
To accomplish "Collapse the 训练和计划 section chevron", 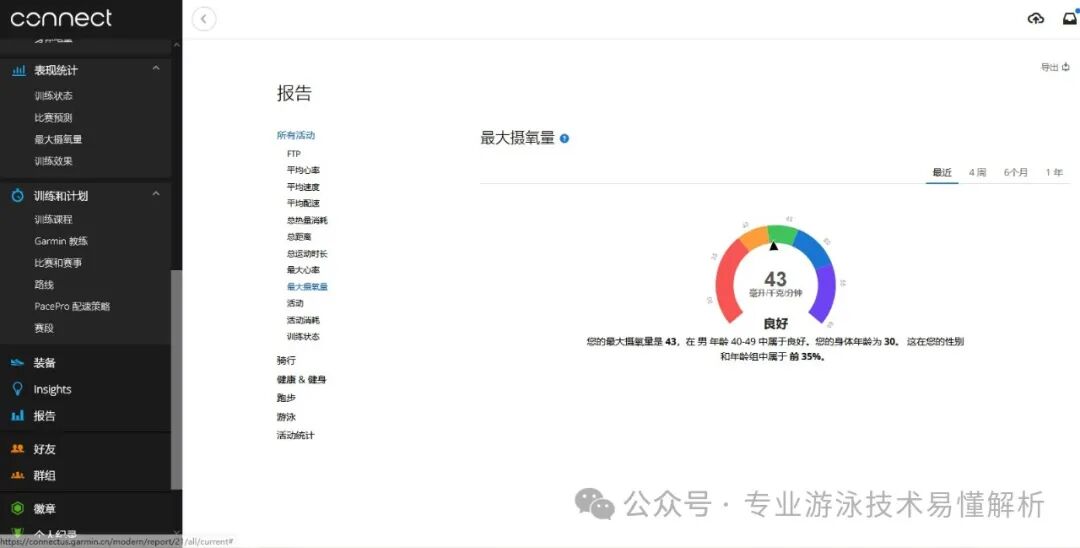I will coord(156,195).
